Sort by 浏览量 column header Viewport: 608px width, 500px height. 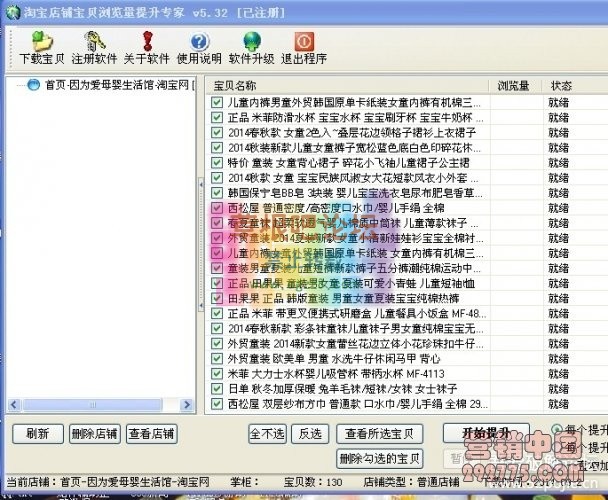coord(514,85)
